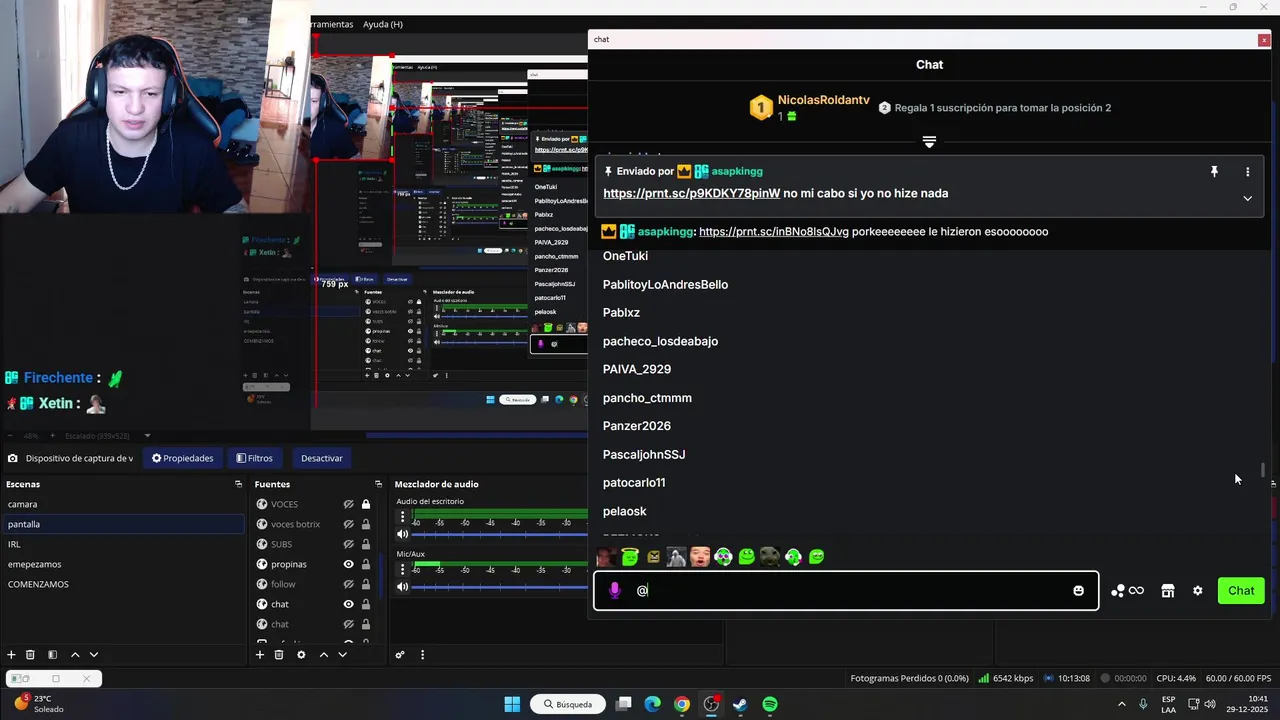Open Mic/Aux three-dot menu
This screenshot has height=720, width=1280.
coord(403,569)
